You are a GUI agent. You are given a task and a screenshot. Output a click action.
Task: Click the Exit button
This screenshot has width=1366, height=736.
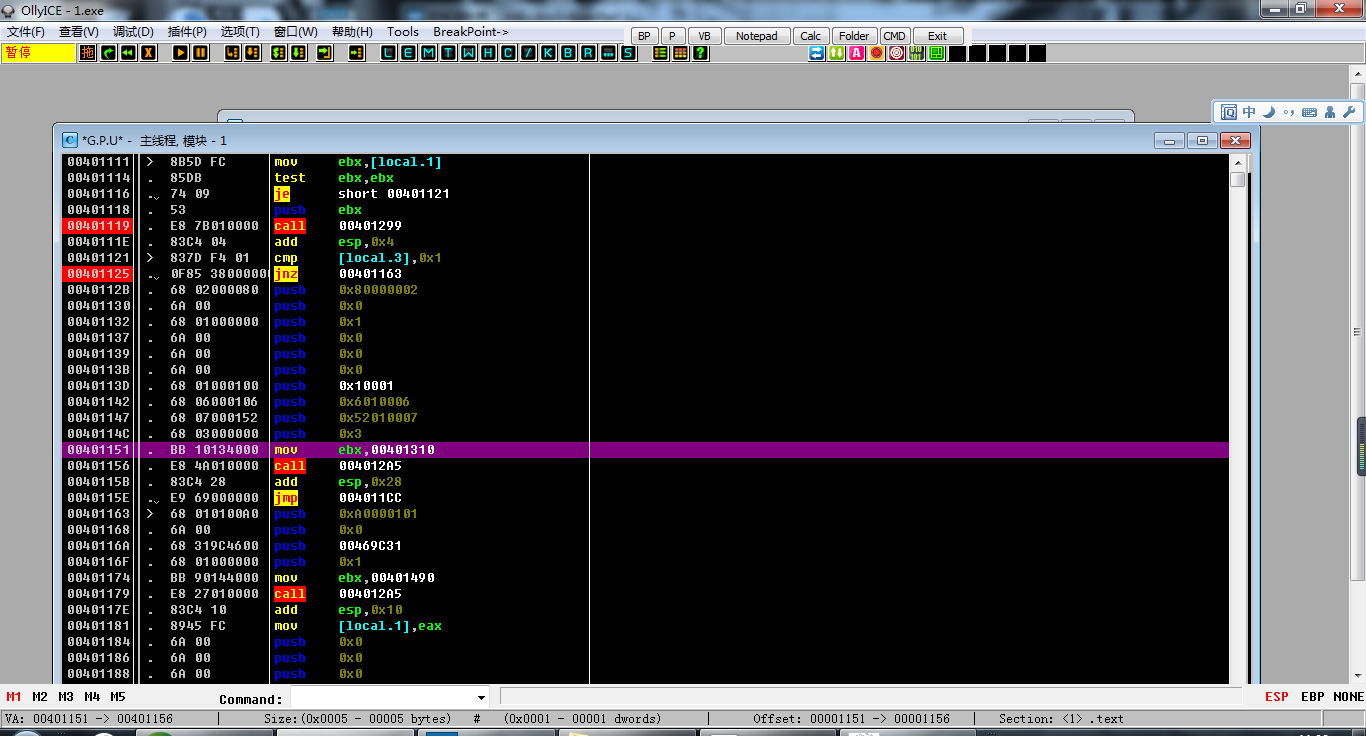tap(937, 36)
